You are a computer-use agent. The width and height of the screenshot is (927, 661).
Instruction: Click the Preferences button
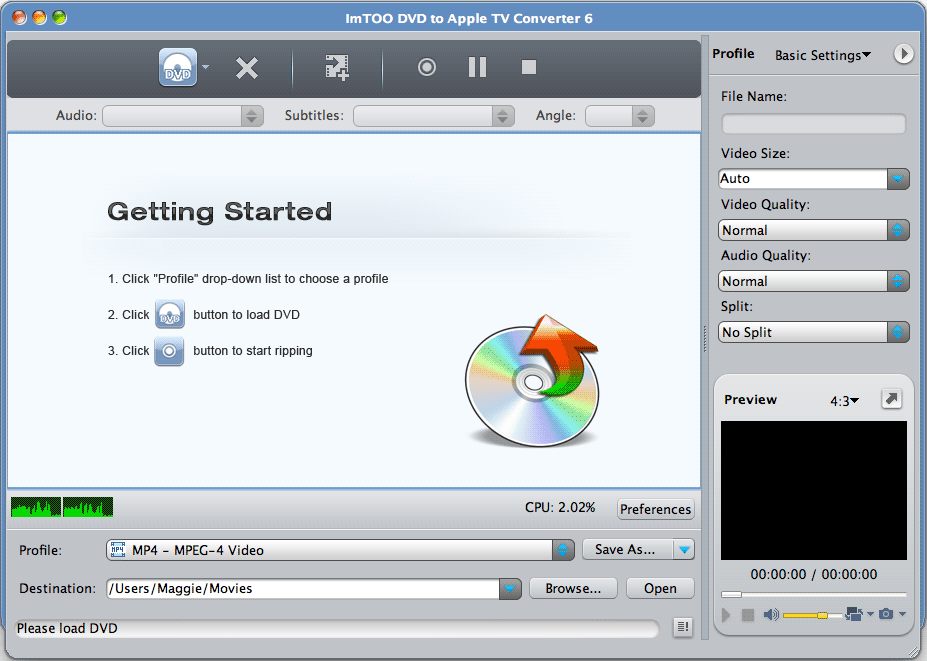pos(655,509)
